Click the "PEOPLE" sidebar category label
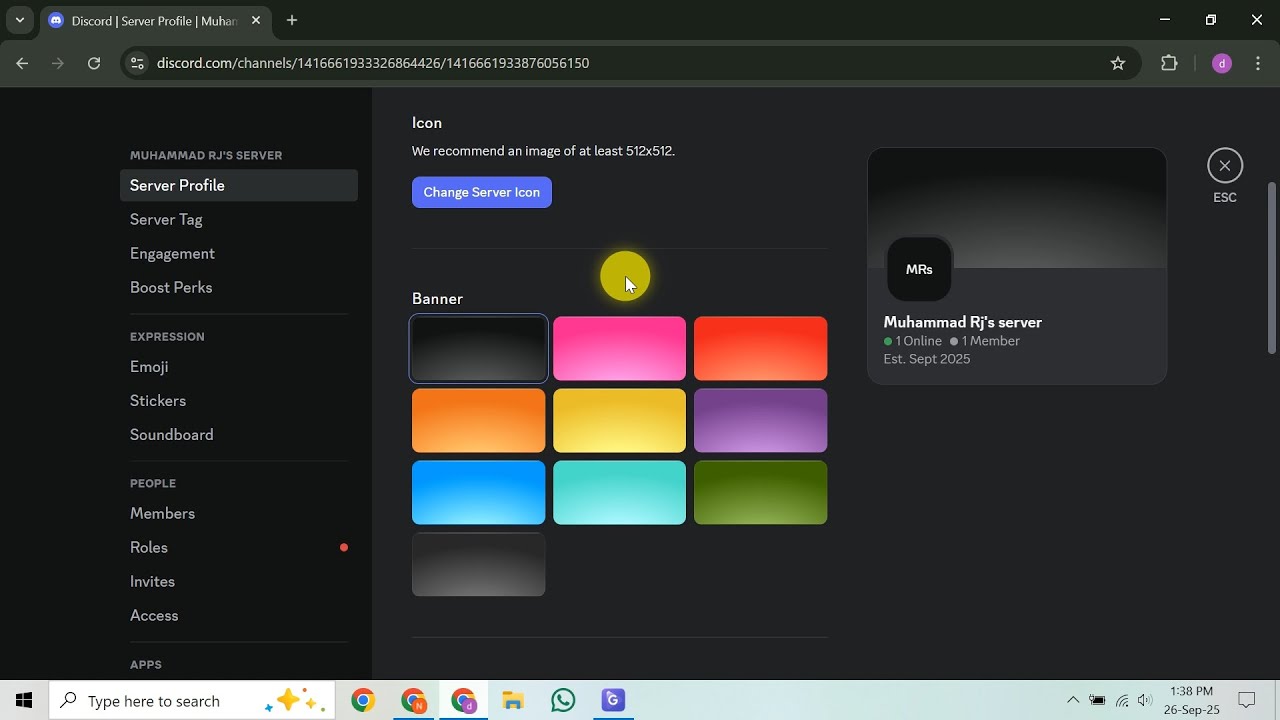1280x720 pixels. pyautogui.click(x=153, y=483)
